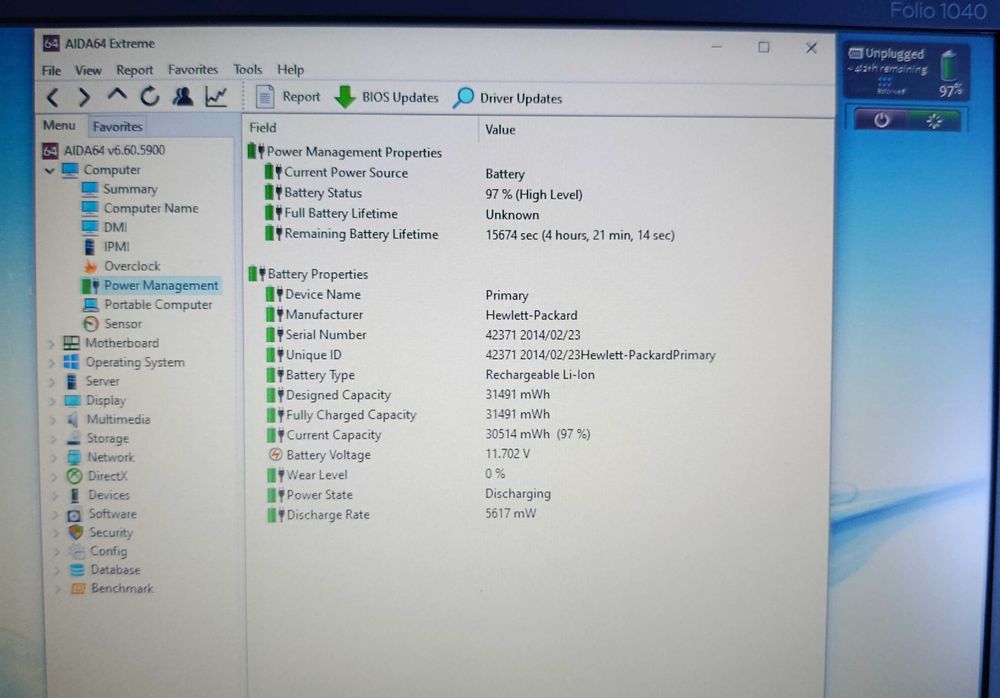Open the File menu
1000x698 pixels.
(52, 70)
